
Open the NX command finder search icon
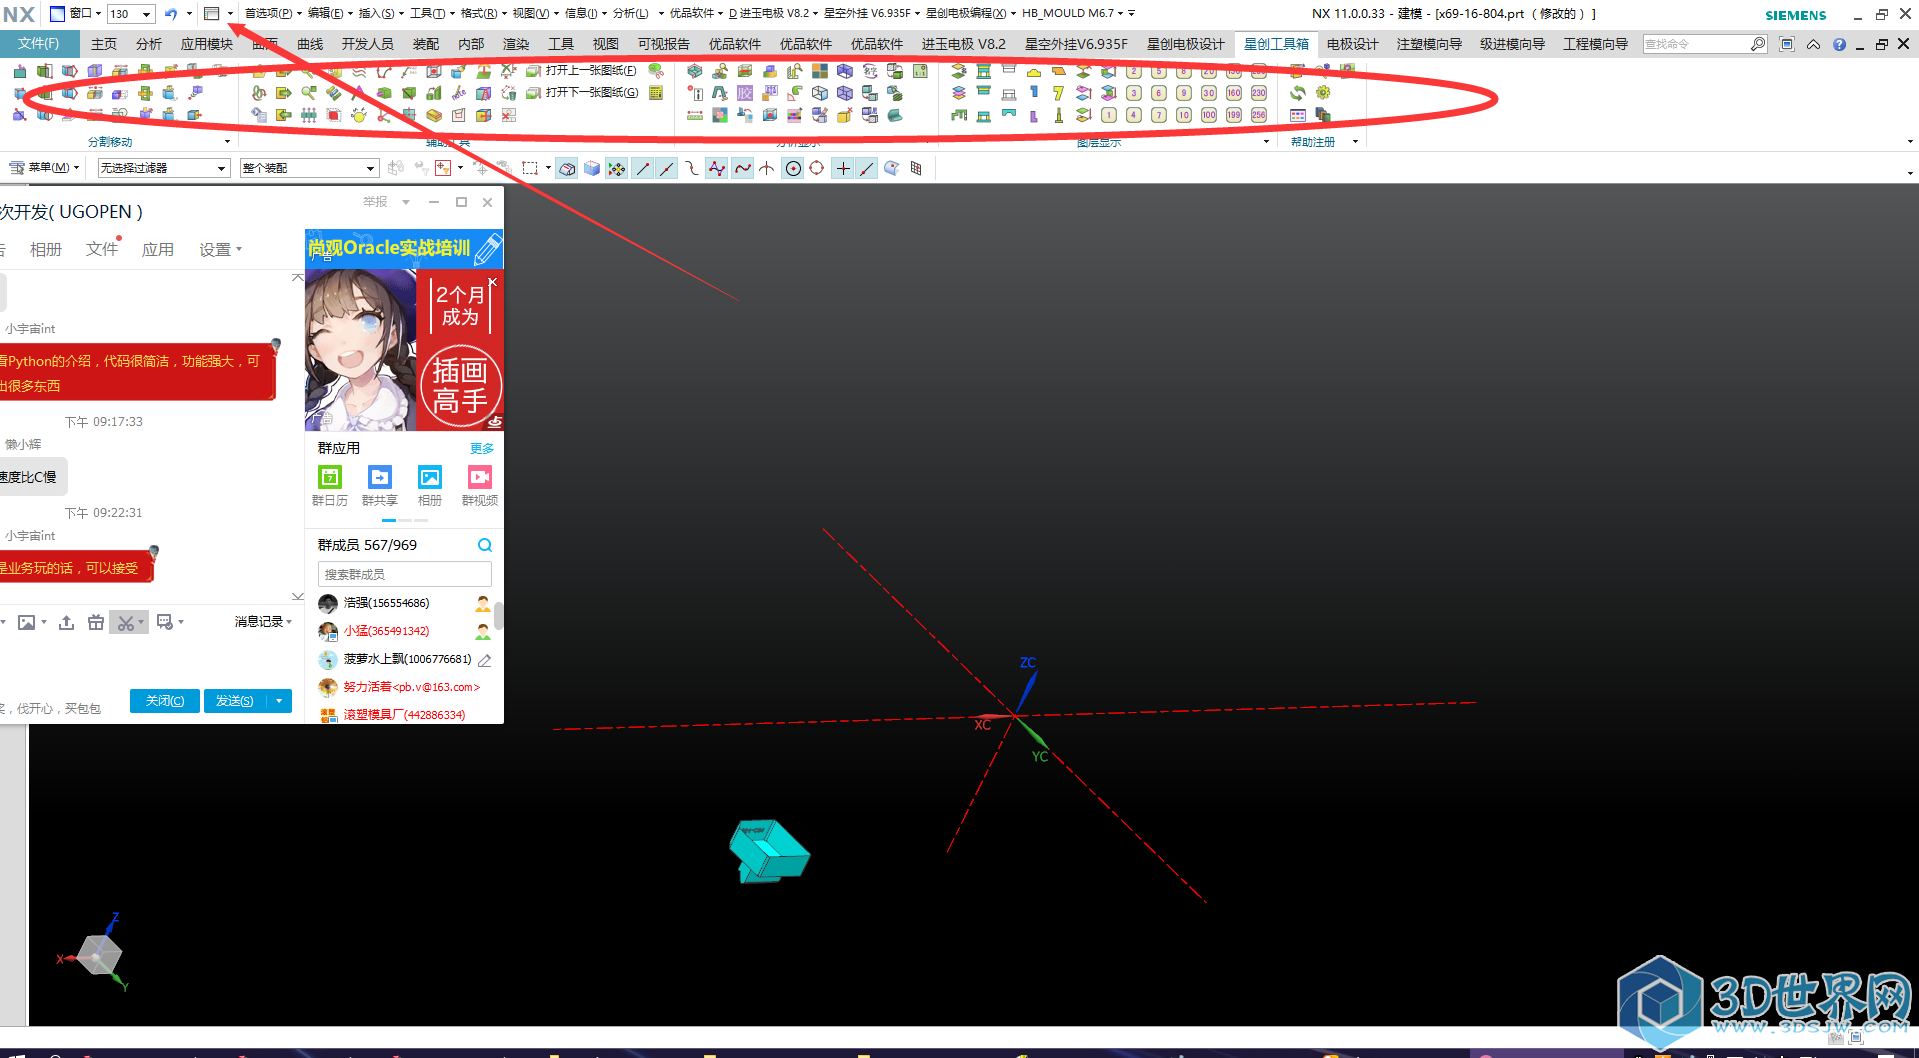(x=1758, y=44)
